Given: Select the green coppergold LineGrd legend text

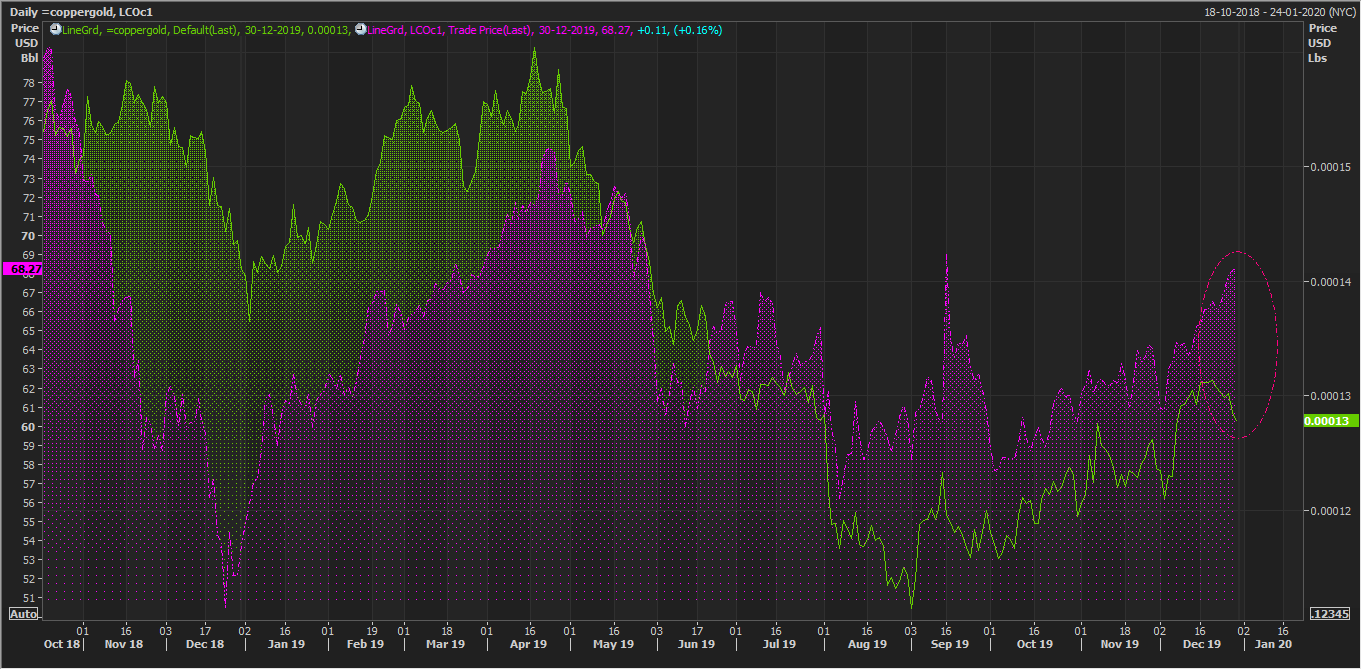Looking at the screenshot, I should coord(207,30).
